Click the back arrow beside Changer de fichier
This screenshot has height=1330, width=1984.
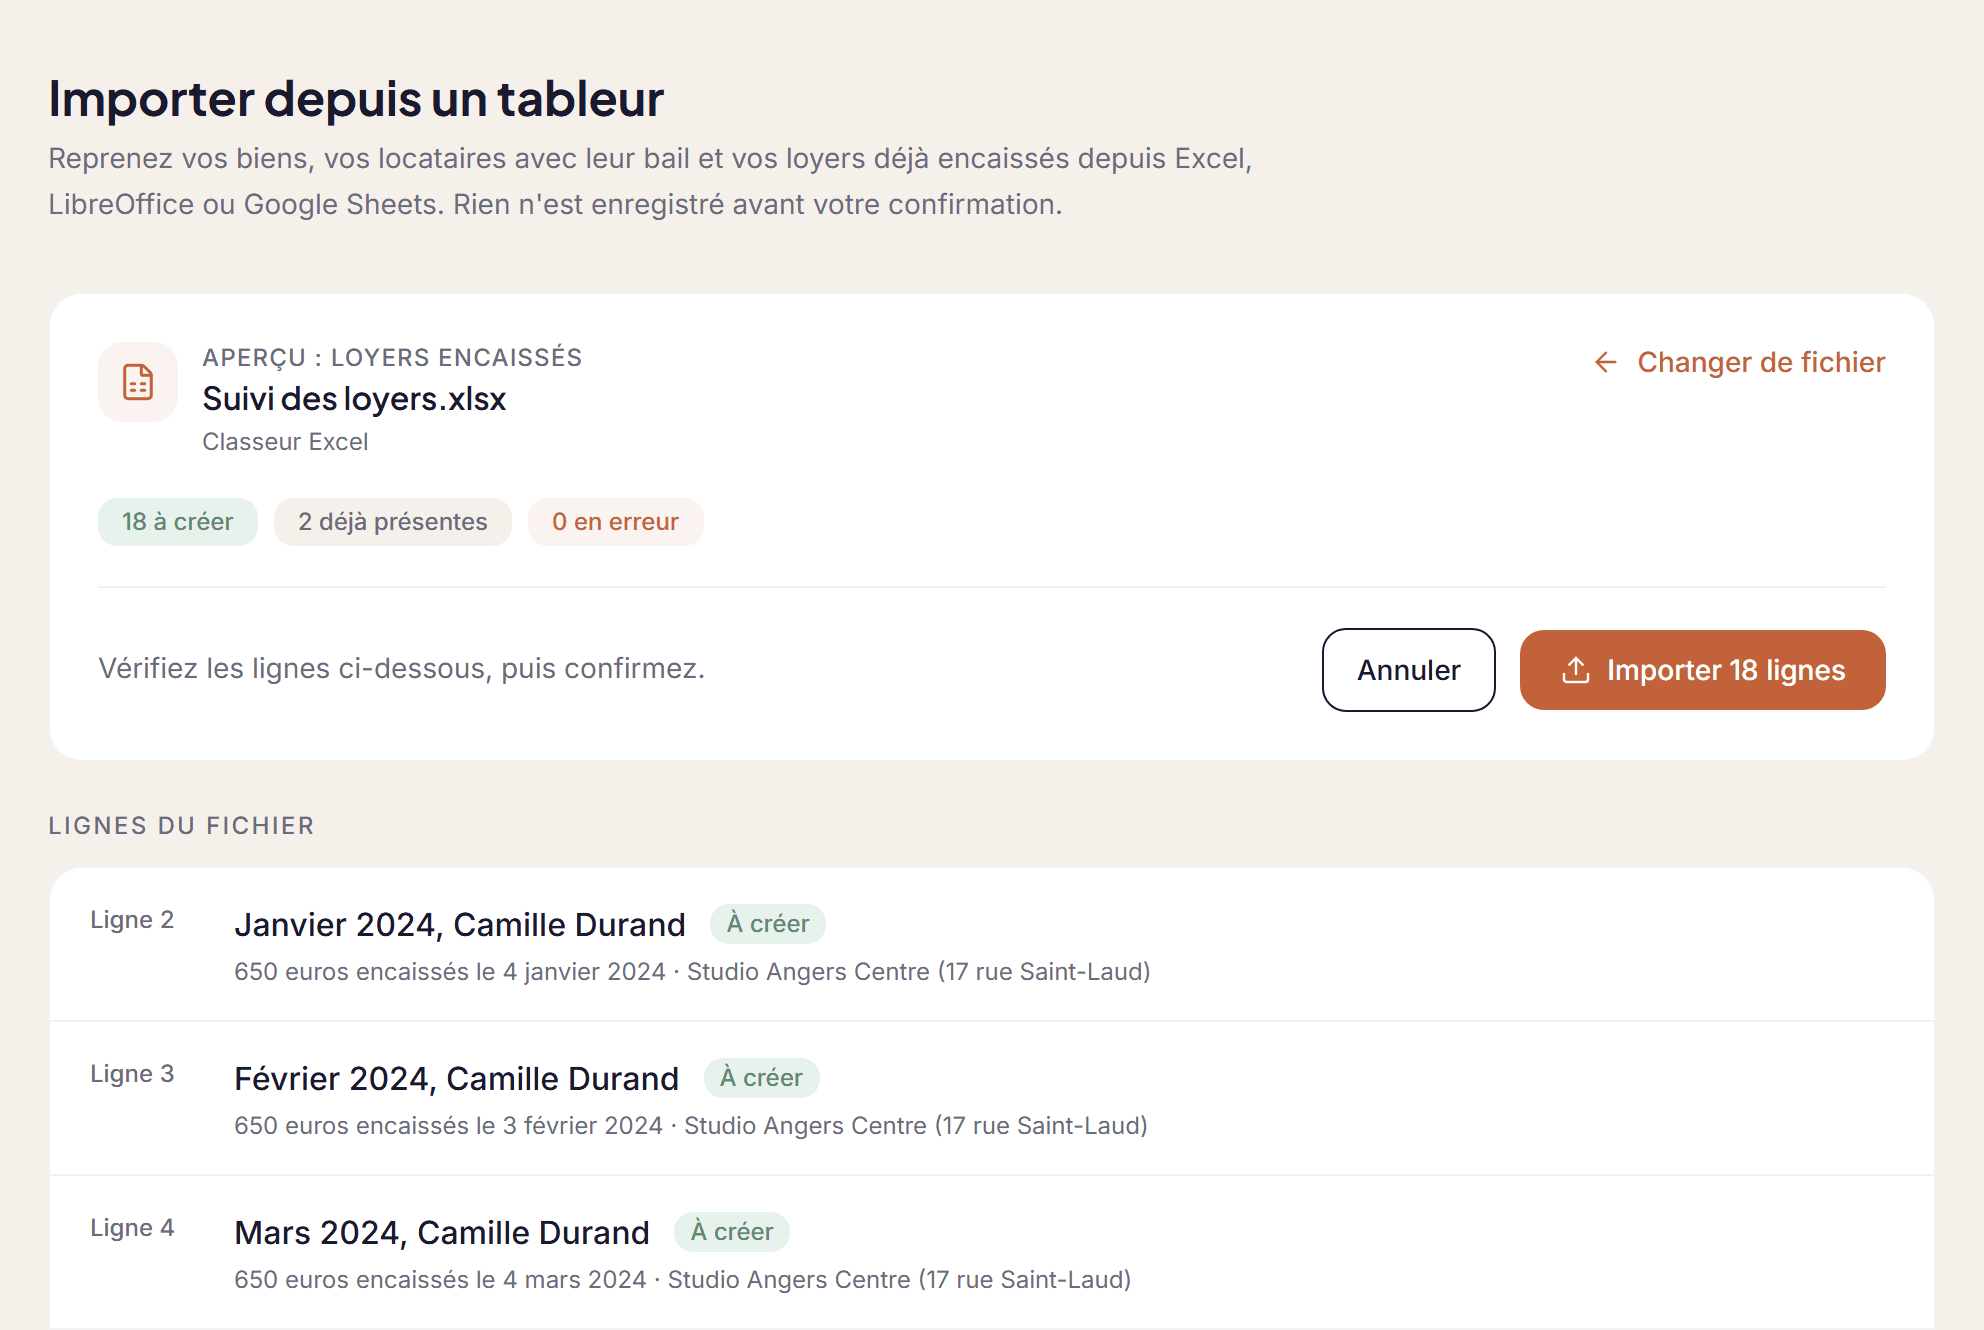1606,362
